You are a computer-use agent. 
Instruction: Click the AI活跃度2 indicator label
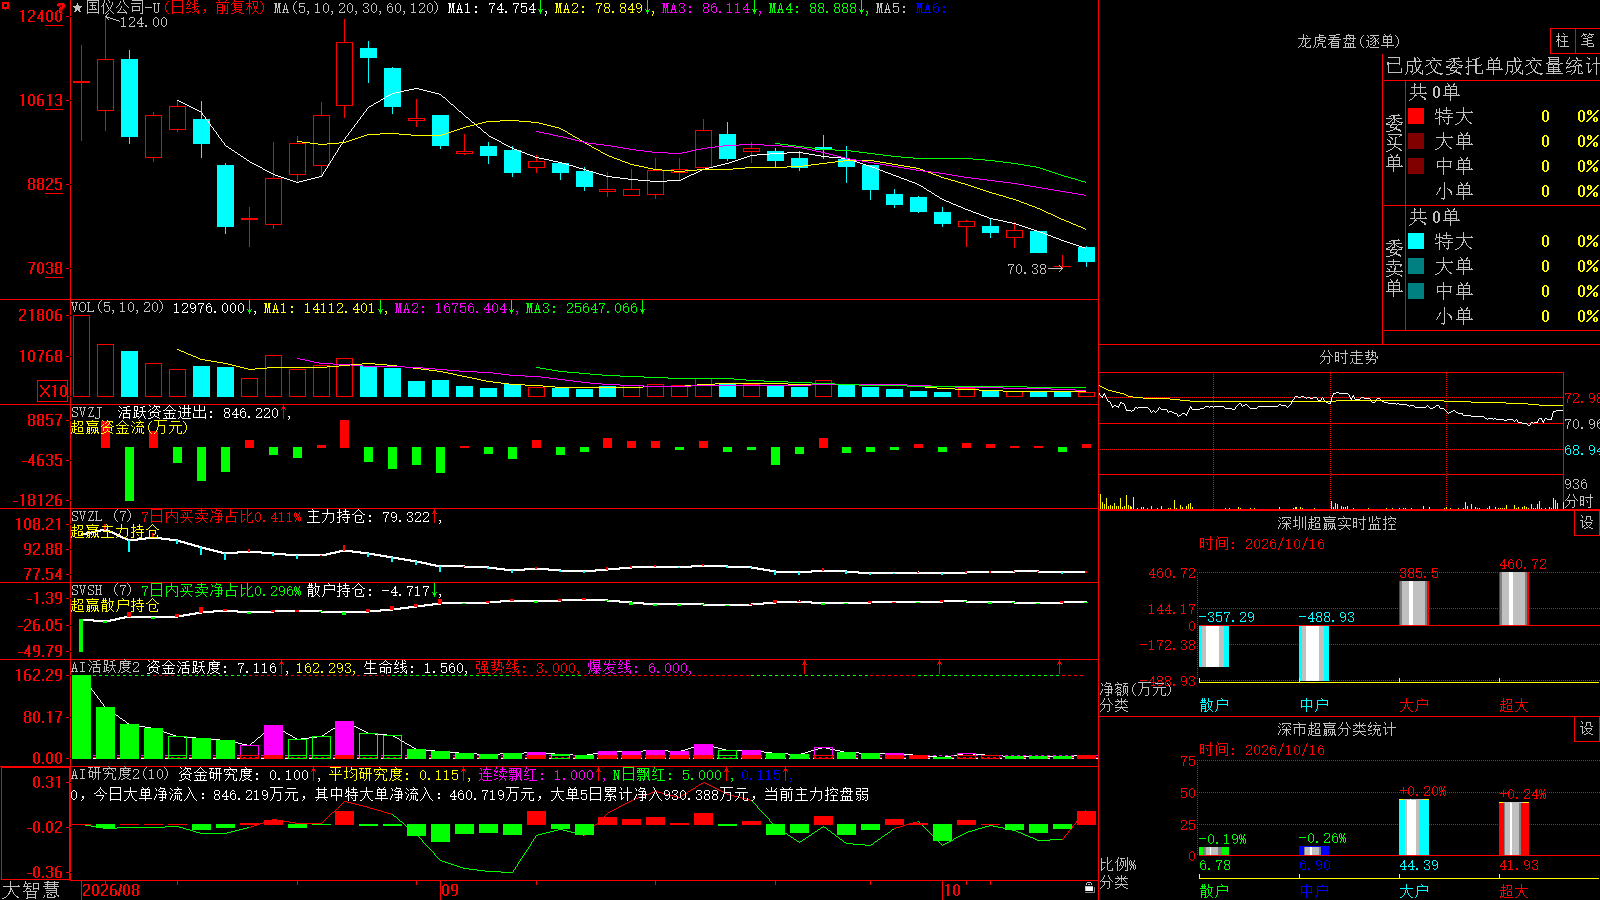pos(105,668)
